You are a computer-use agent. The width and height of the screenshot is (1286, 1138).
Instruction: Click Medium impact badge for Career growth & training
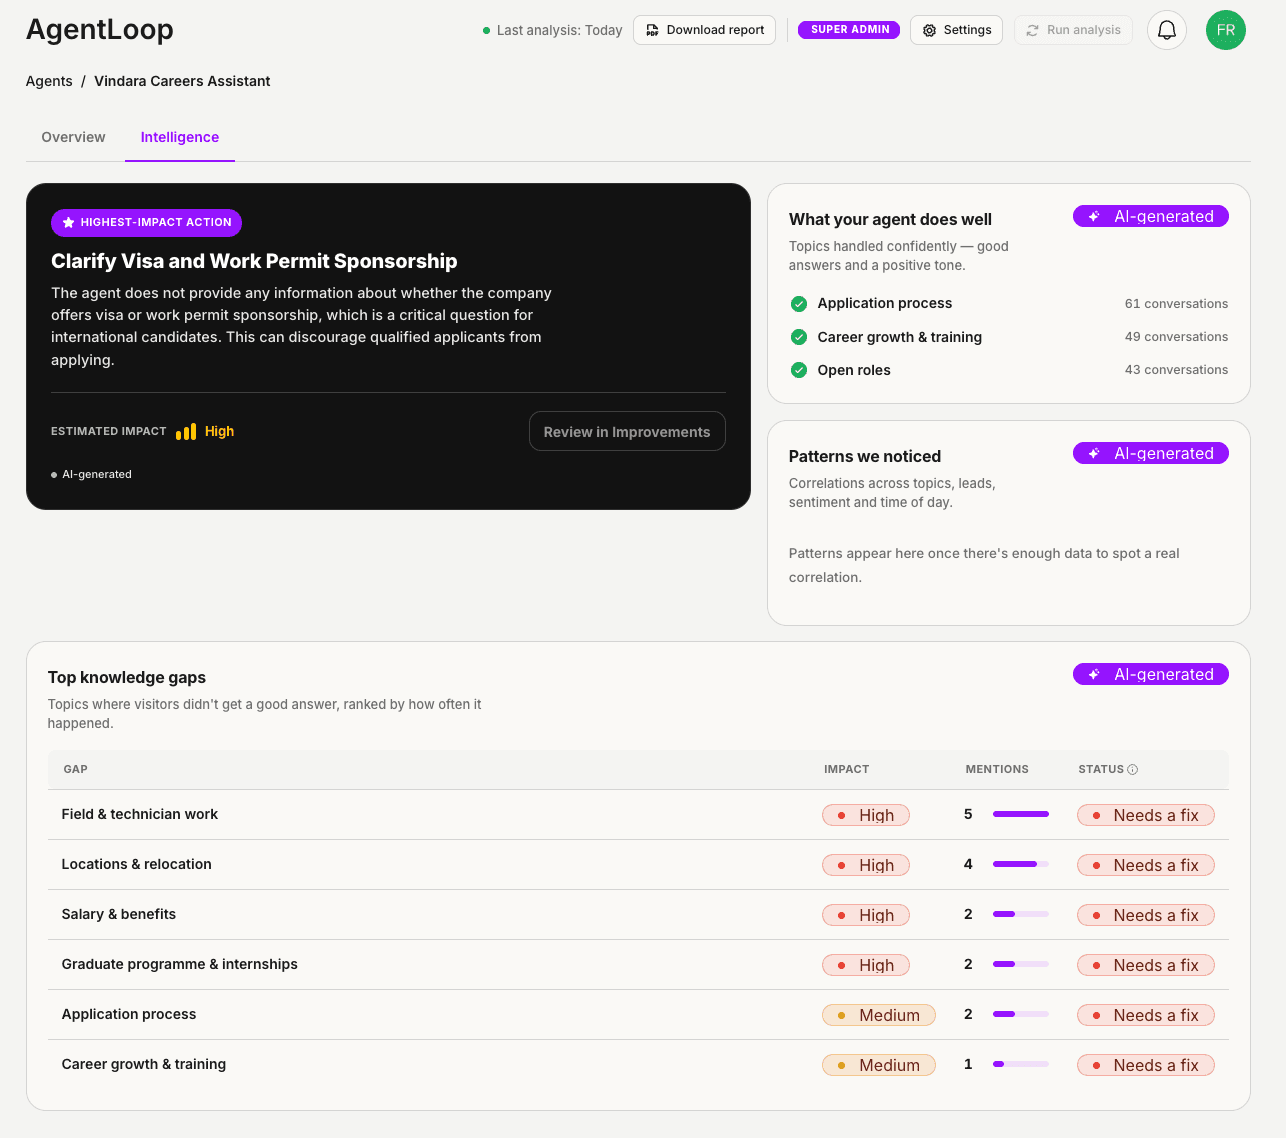[879, 1065]
